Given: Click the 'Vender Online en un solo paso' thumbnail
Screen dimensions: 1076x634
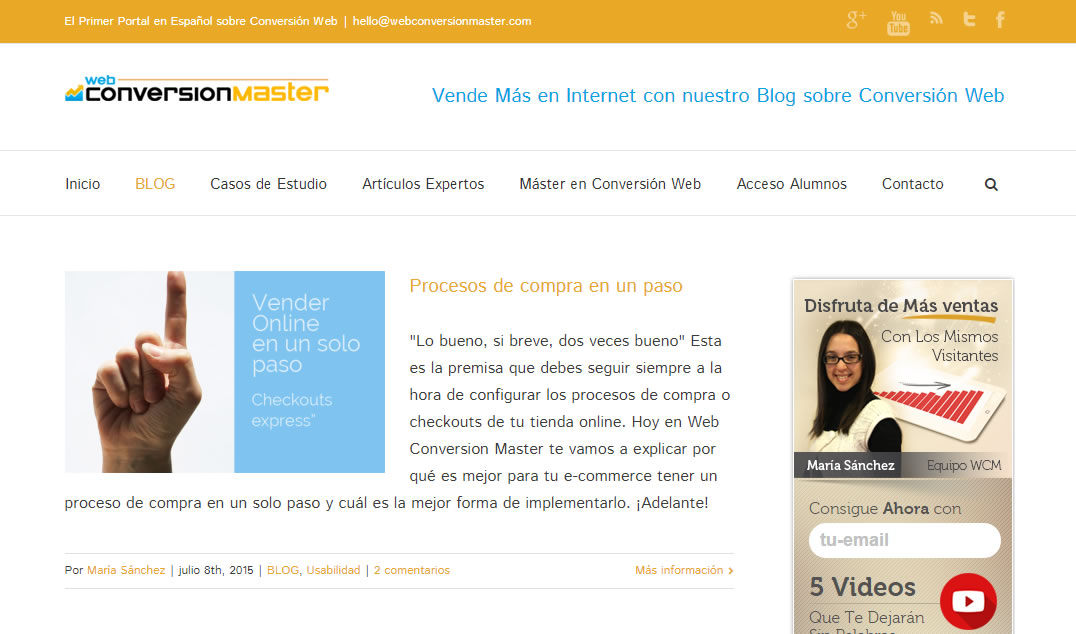Looking at the screenshot, I should [225, 371].
